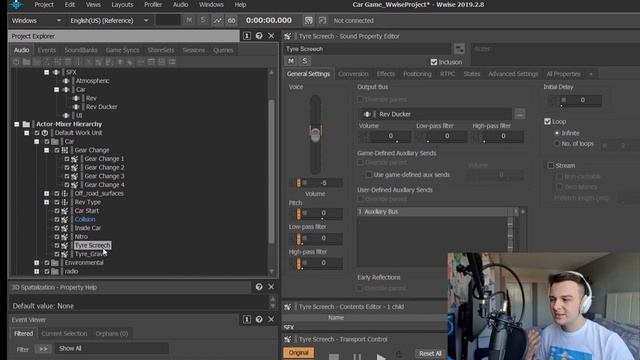Open help for the 3D Spatialization Property Help panel
Screen dimensions: 640x360
(259, 287)
